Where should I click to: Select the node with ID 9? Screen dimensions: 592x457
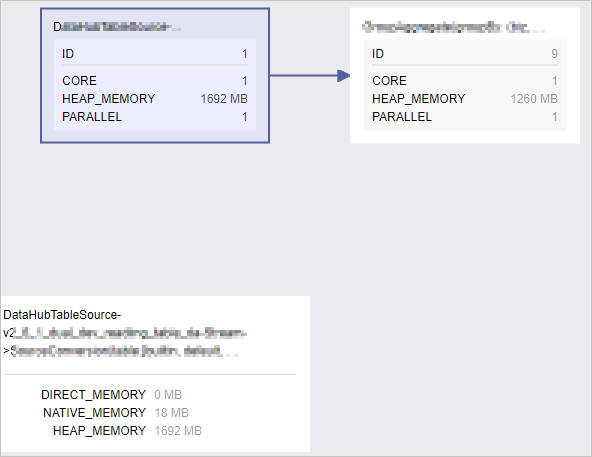(465, 76)
